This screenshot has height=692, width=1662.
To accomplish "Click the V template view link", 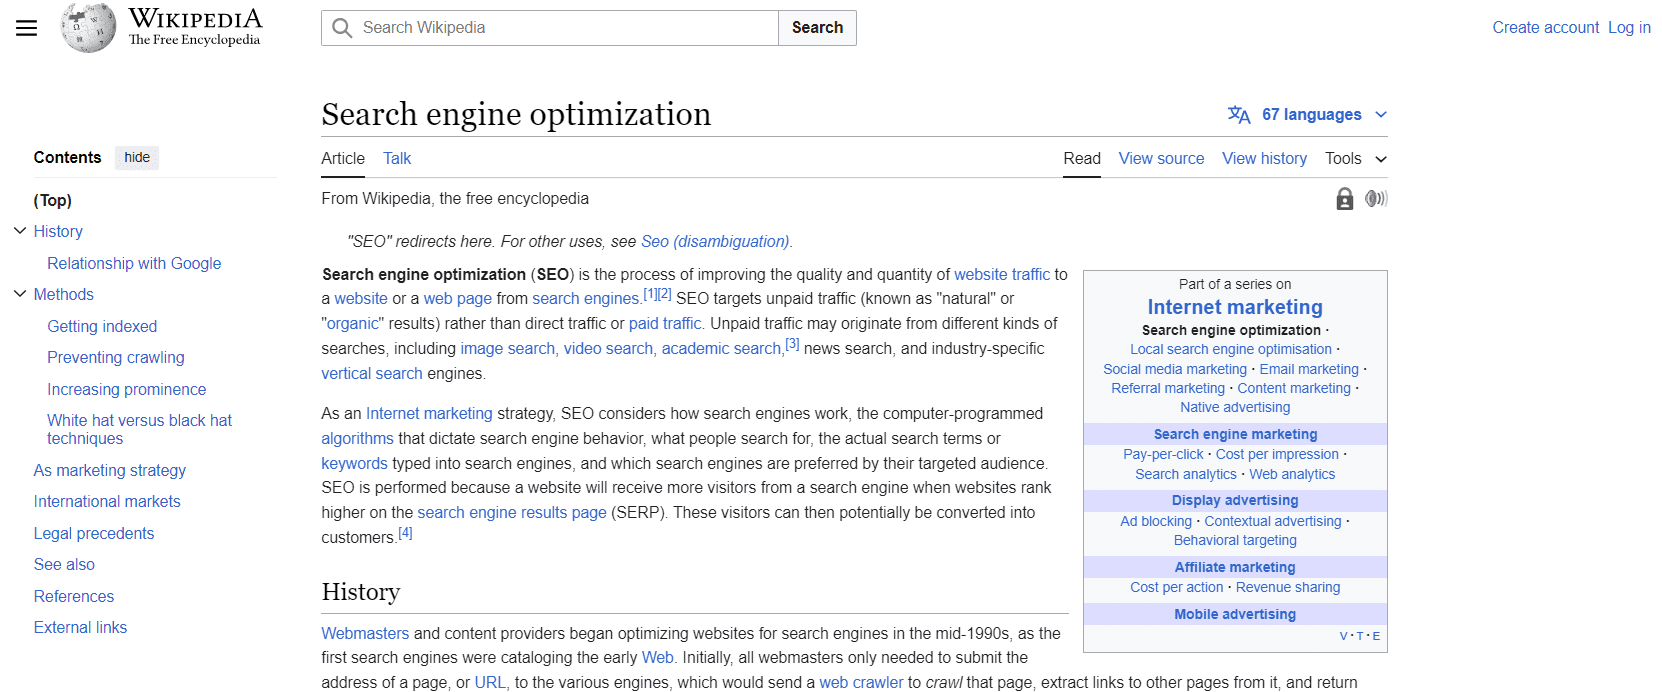I will click(1344, 636).
